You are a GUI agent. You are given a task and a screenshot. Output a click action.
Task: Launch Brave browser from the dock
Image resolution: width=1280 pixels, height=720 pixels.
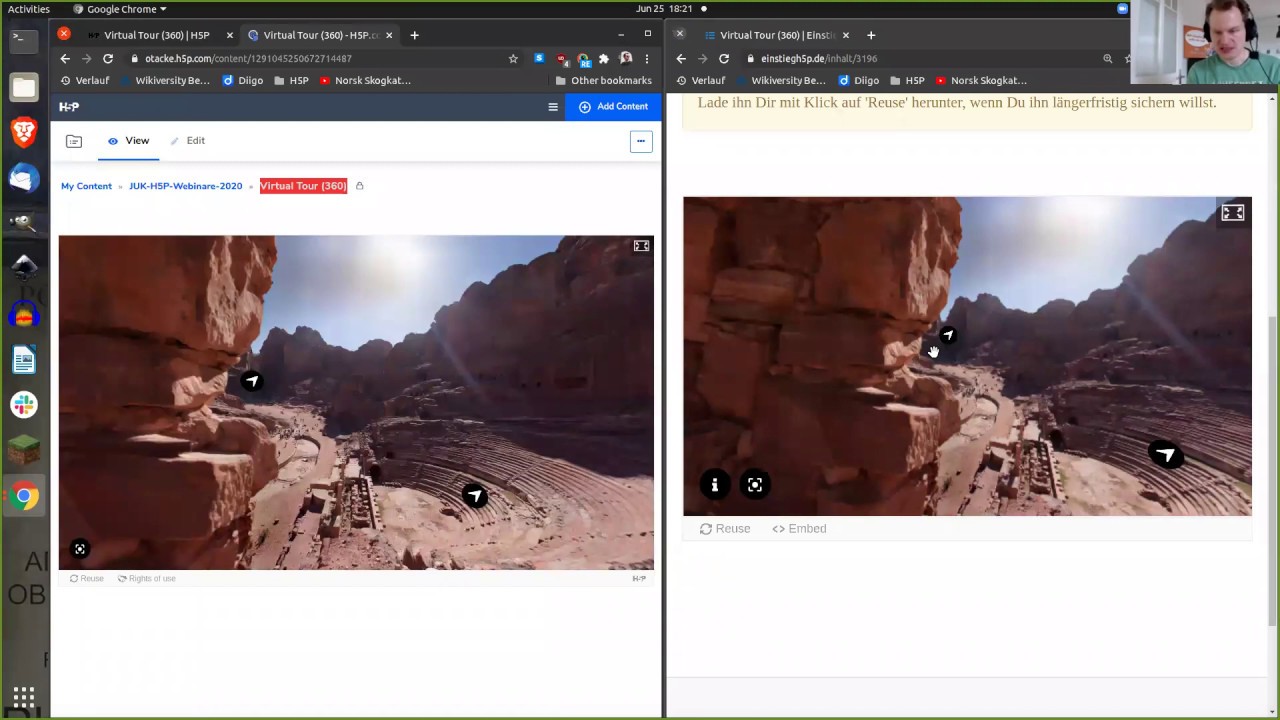click(x=24, y=133)
